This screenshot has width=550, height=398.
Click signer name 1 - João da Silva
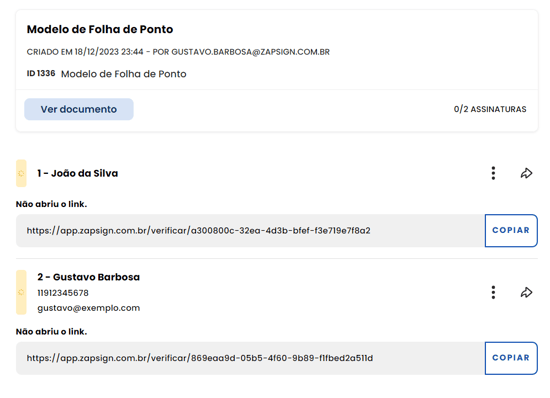(x=78, y=173)
